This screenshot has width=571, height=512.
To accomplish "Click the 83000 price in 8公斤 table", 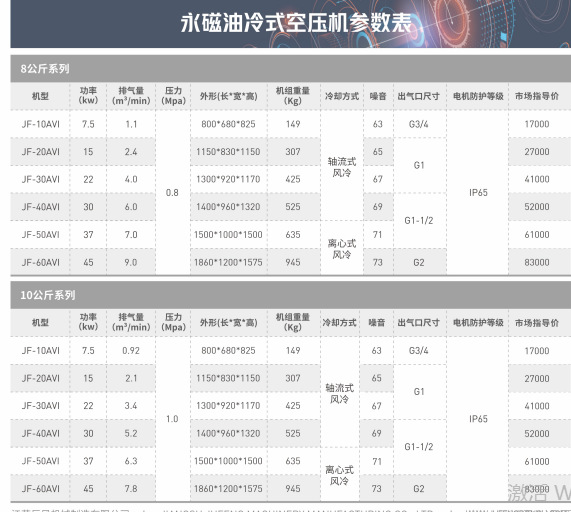I will (537, 262).
